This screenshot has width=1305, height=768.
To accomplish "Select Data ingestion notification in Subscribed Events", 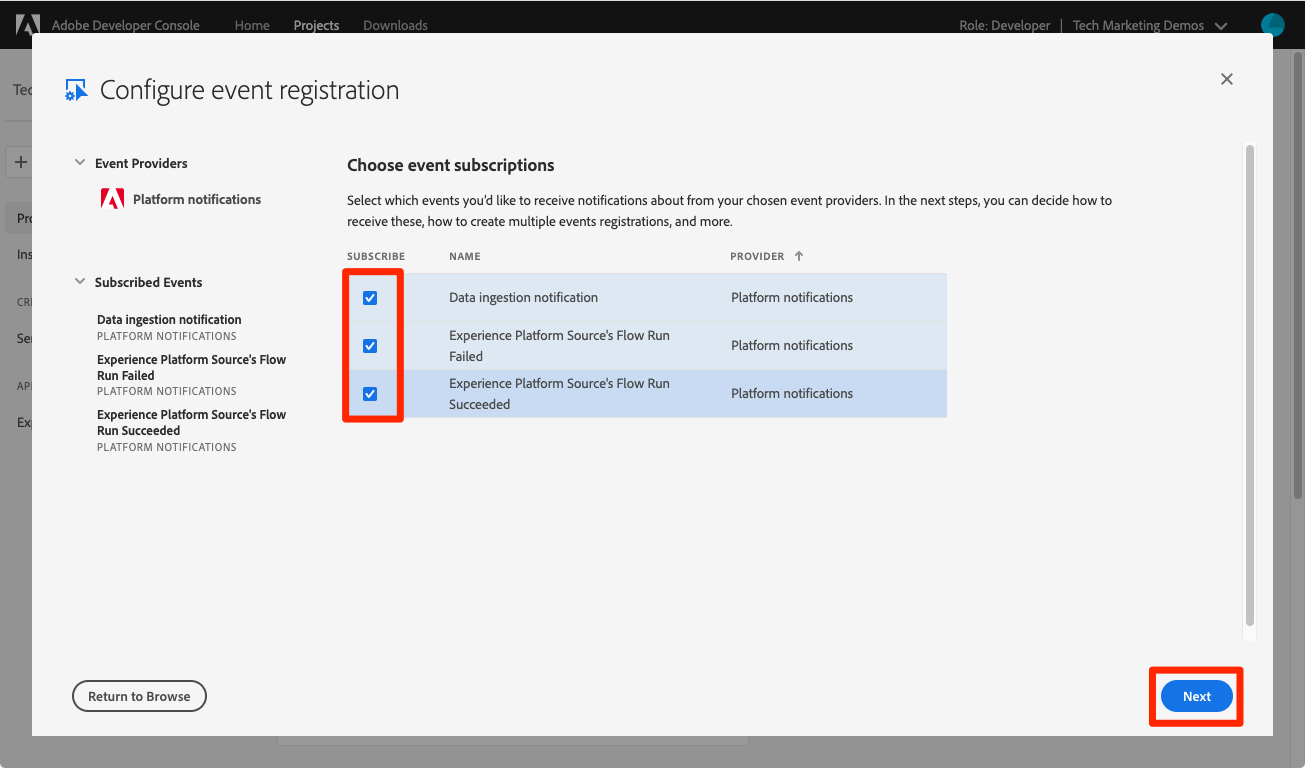I will [x=169, y=320].
